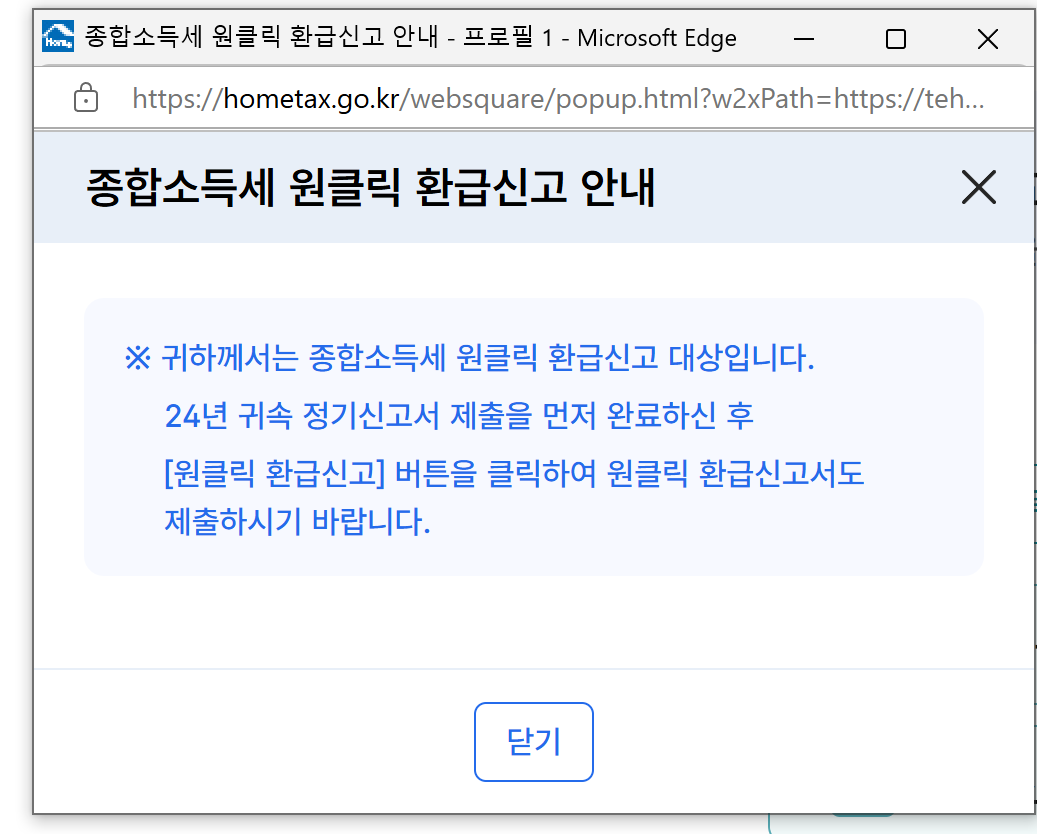
Task: Click the Hometax favicon to view window menu
Action: coord(57,37)
